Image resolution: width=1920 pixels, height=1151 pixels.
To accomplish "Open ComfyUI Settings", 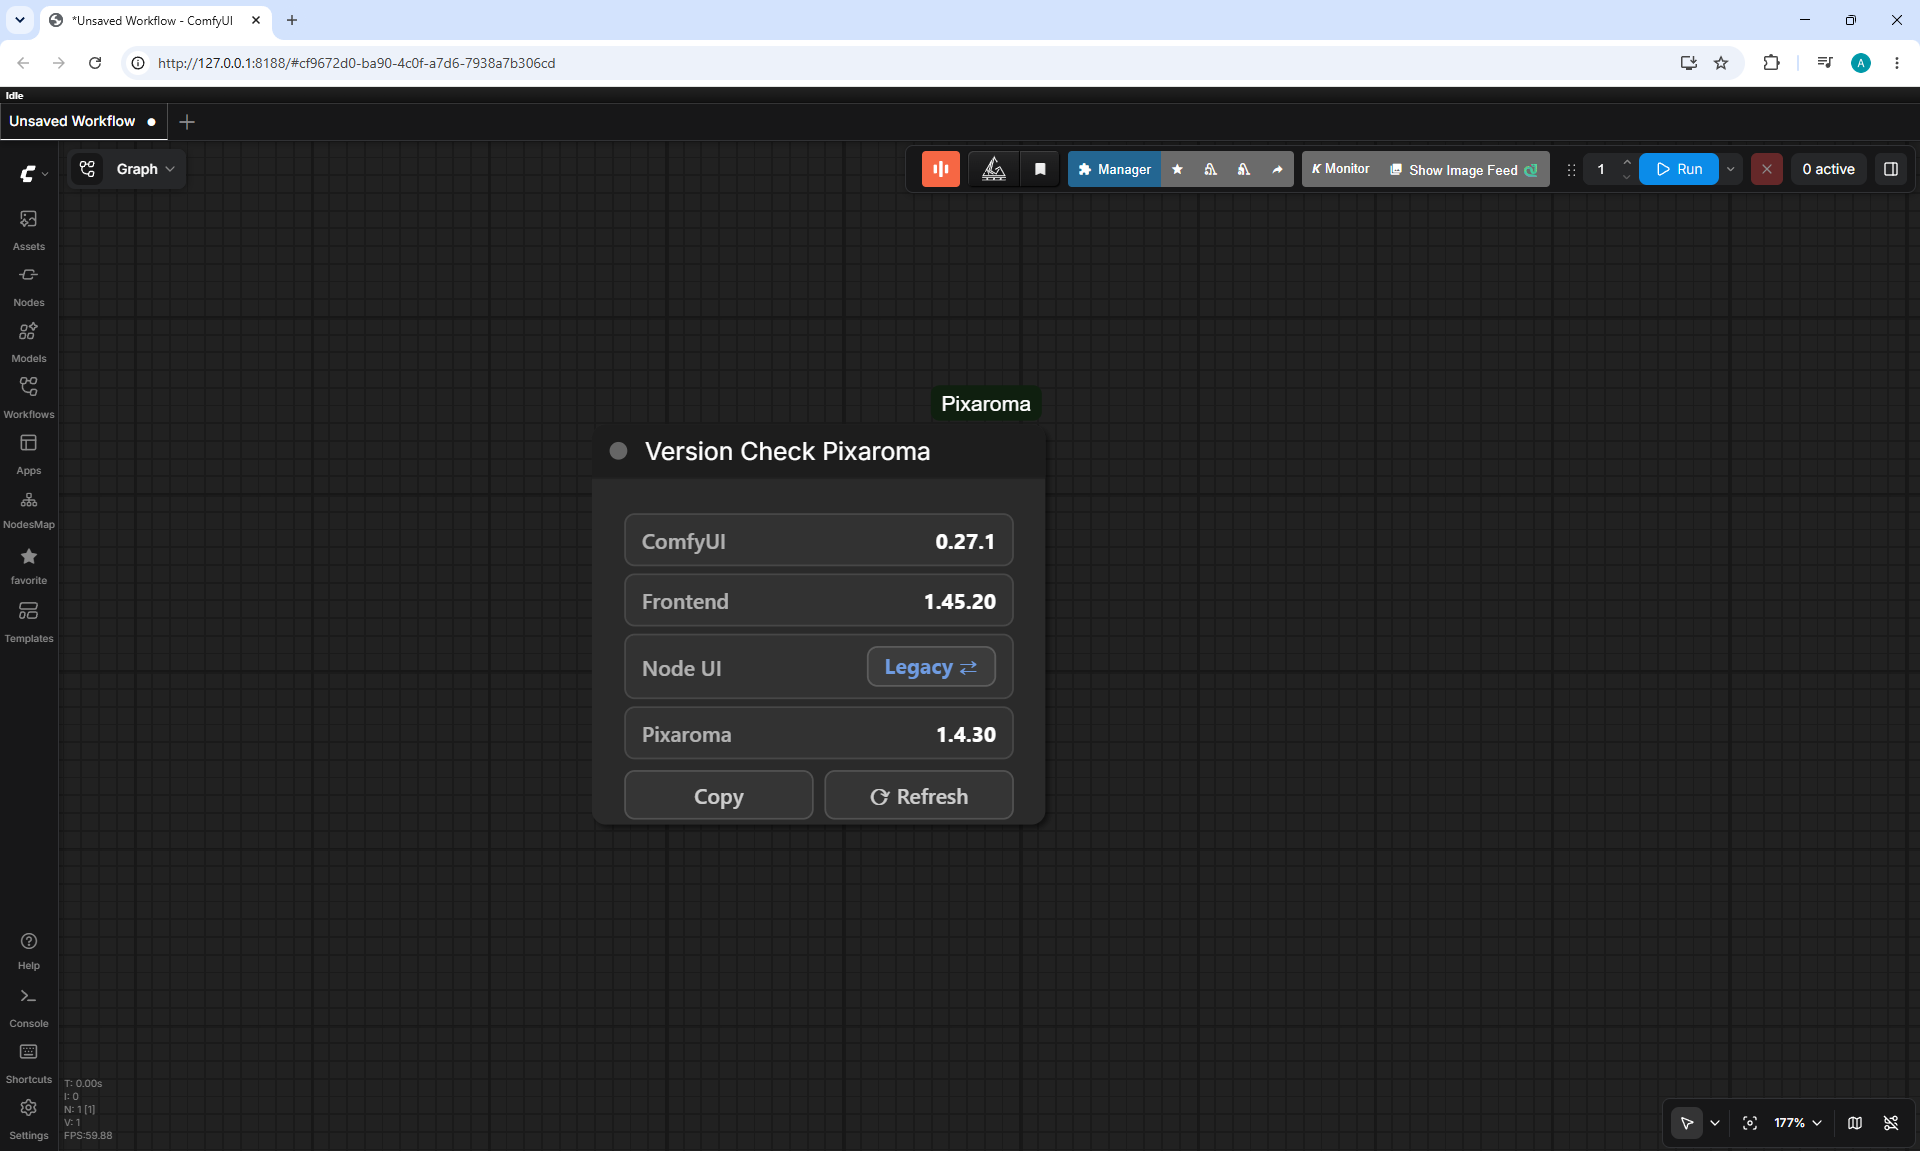I will (29, 1119).
